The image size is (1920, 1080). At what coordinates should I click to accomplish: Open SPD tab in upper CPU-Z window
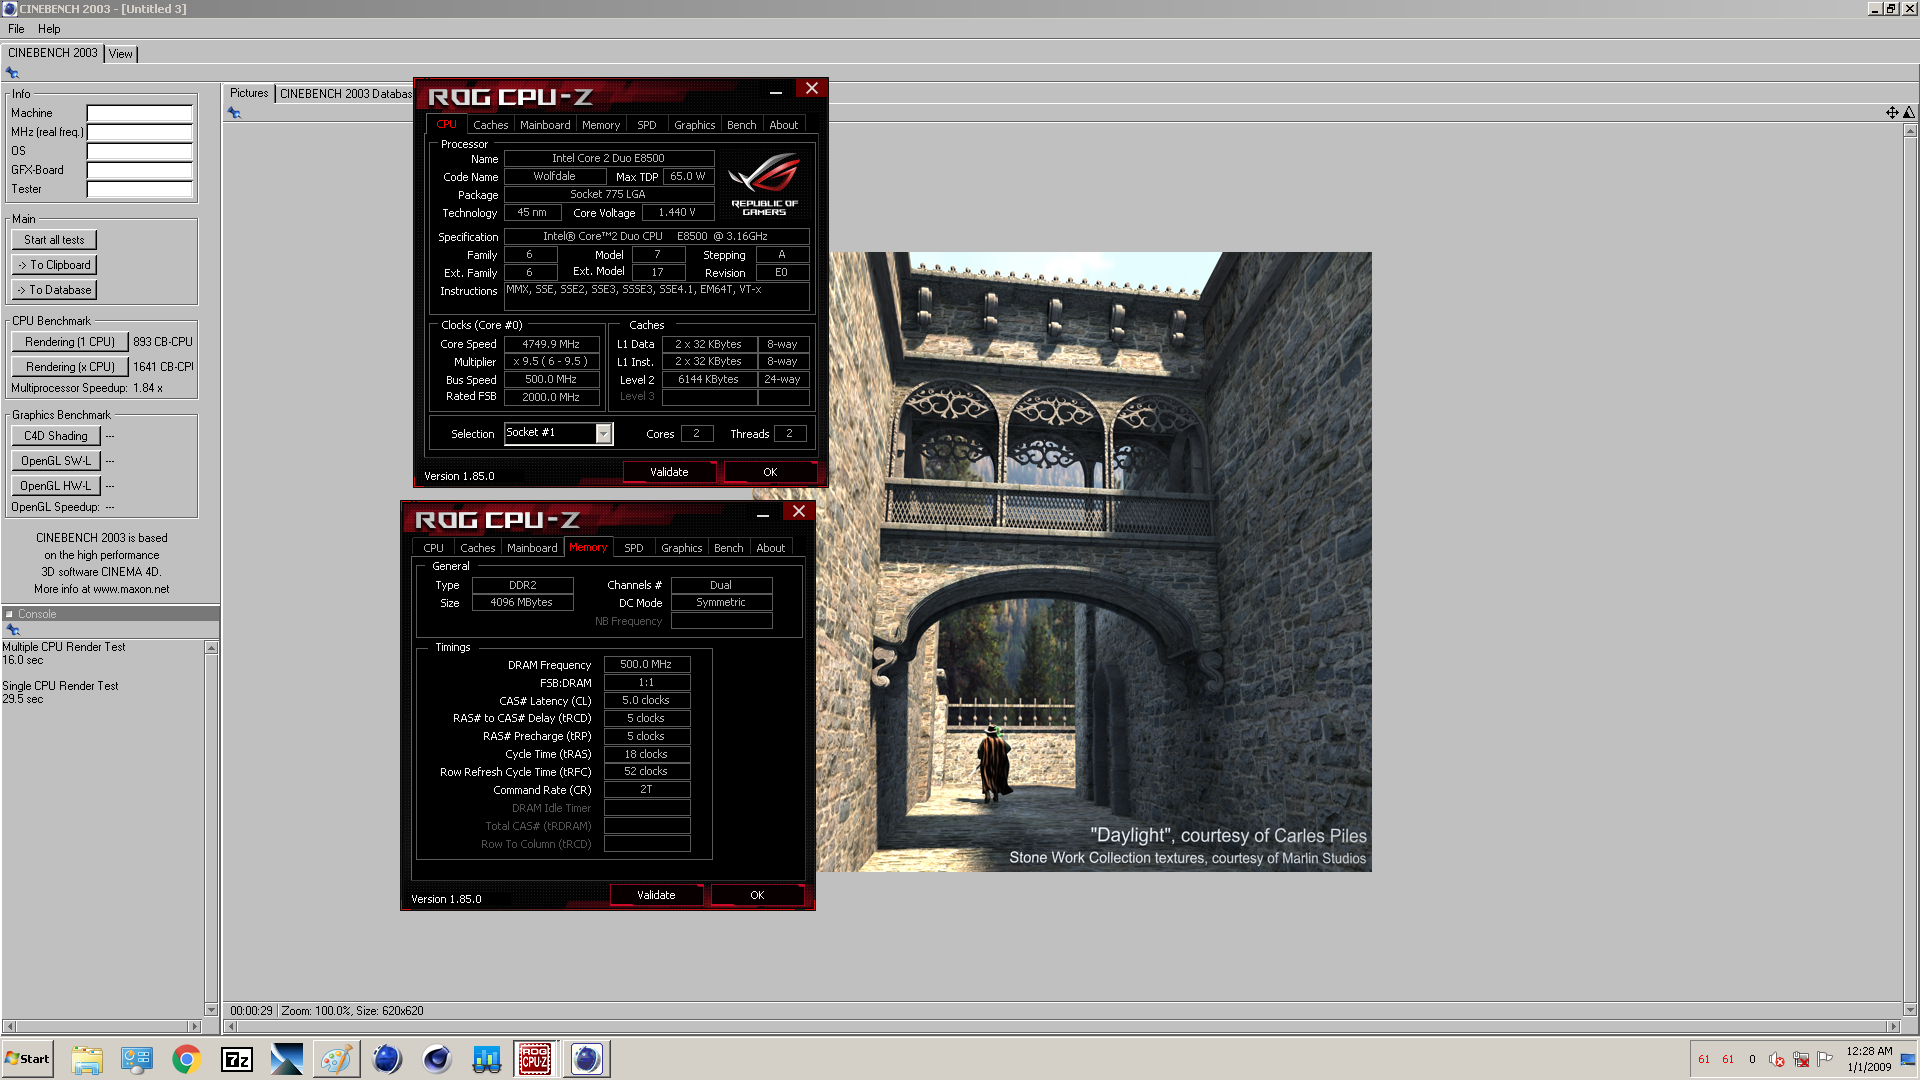point(647,125)
